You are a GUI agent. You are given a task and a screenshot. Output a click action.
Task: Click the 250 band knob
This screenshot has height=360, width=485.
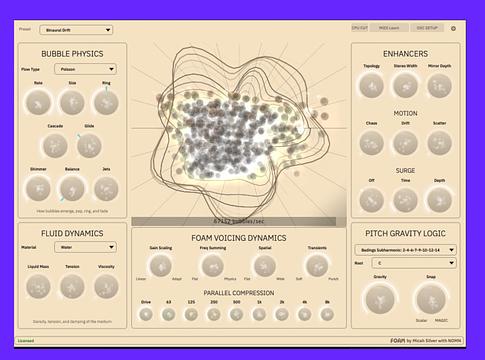(214, 314)
